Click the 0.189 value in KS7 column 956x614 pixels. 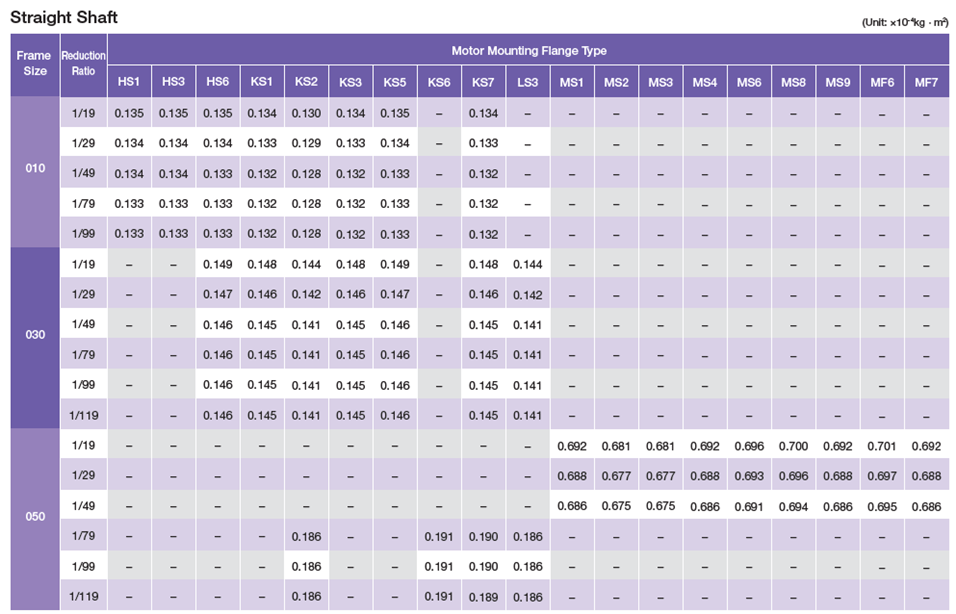click(x=483, y=597)
